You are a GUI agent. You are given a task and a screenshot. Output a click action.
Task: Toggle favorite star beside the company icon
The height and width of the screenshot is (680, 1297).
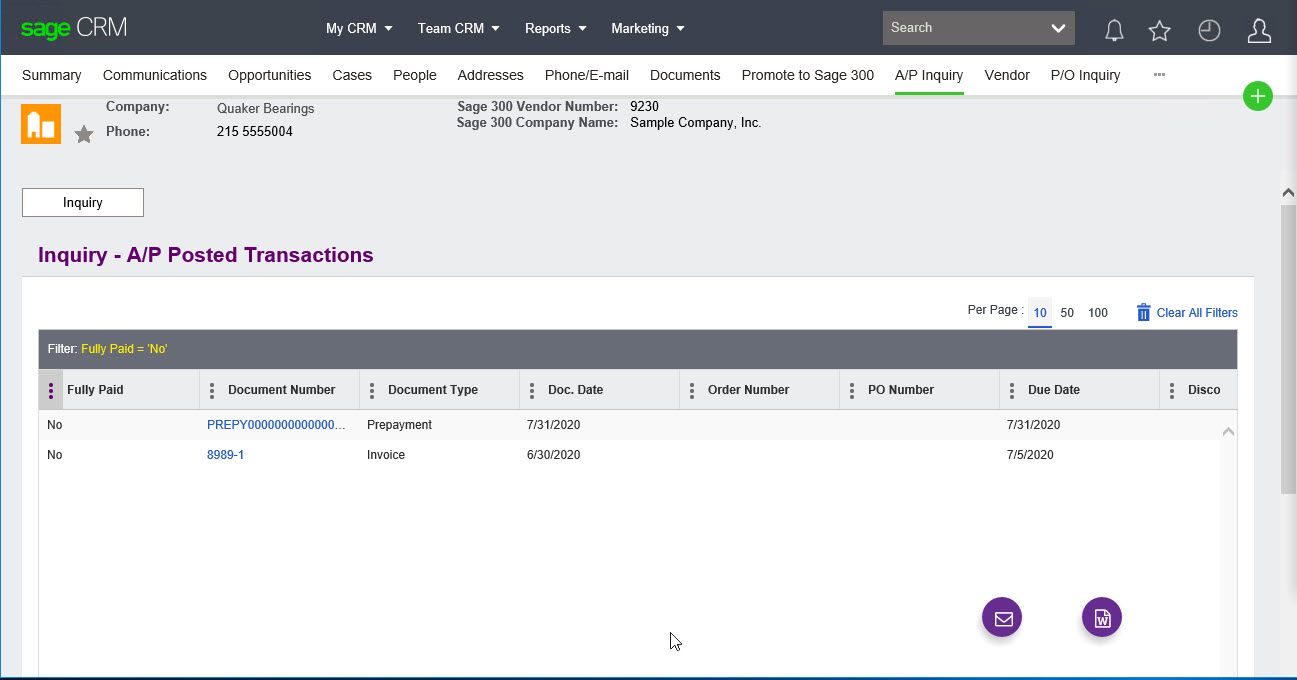pos(83,133)
